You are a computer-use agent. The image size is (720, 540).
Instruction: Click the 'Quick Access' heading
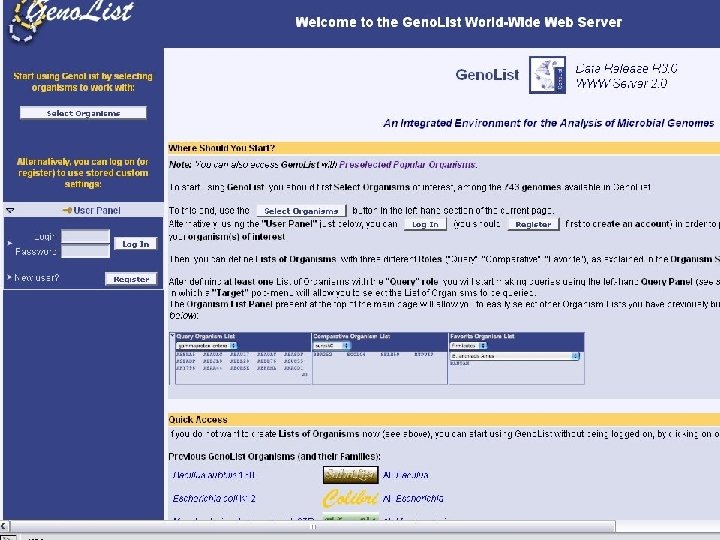click(198, 419)
